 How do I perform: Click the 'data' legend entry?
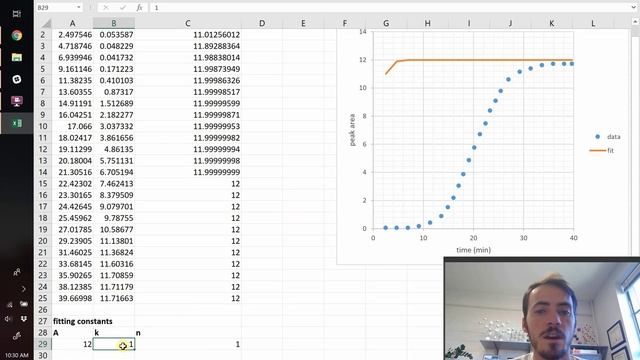(x=607, y=137)
